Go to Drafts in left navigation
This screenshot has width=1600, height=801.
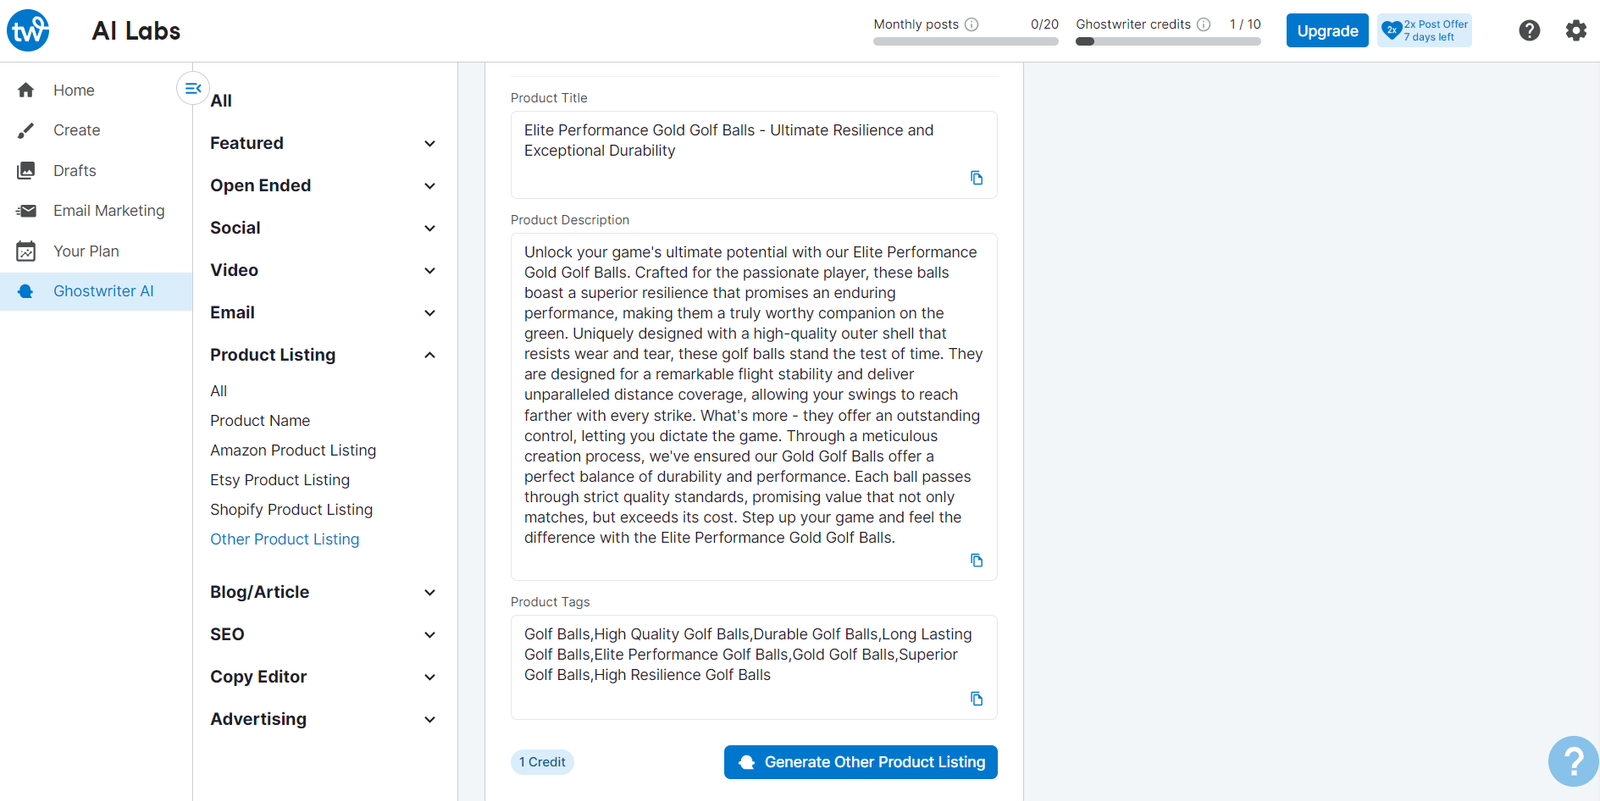[x=75, y=171]
